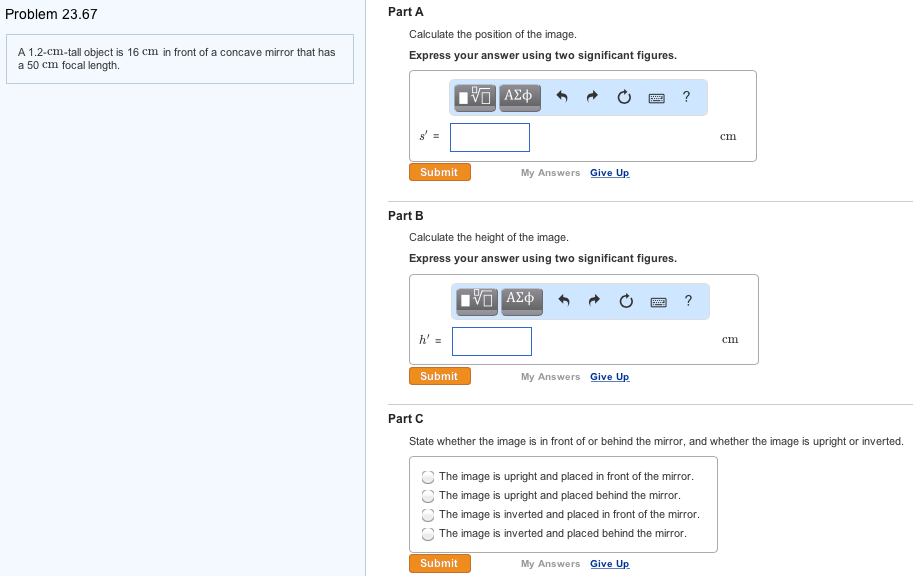Image resolution: width=913 pixels, height=576 pixels.
Task: Click the s' answer input field
Action: (x=490, y=137)
